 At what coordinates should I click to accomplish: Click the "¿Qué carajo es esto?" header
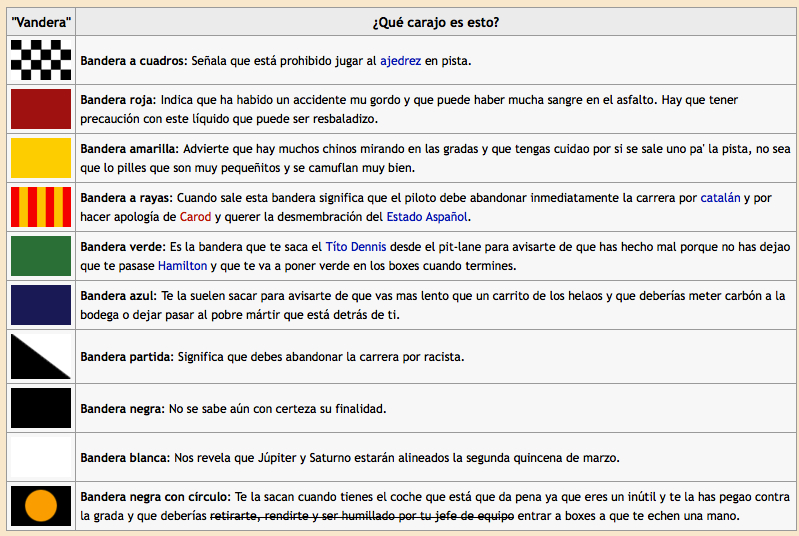[x=435, y=22]
